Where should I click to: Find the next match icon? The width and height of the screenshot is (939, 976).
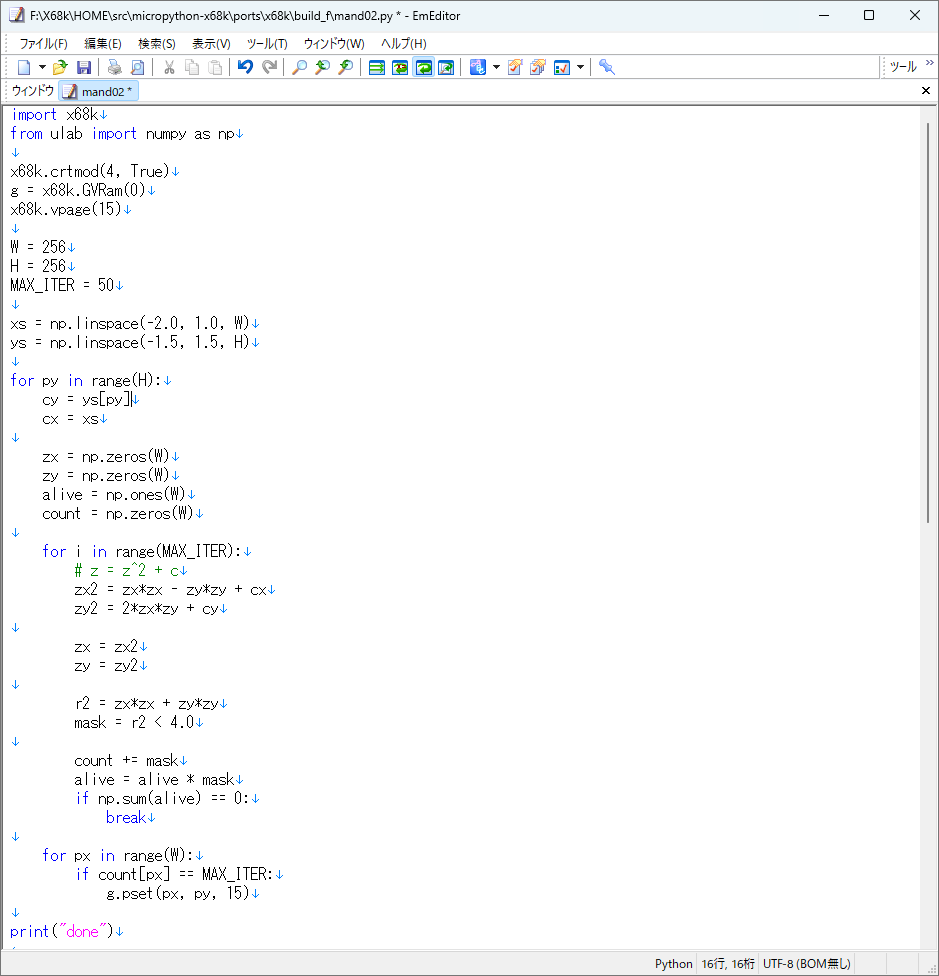[345, 67]
